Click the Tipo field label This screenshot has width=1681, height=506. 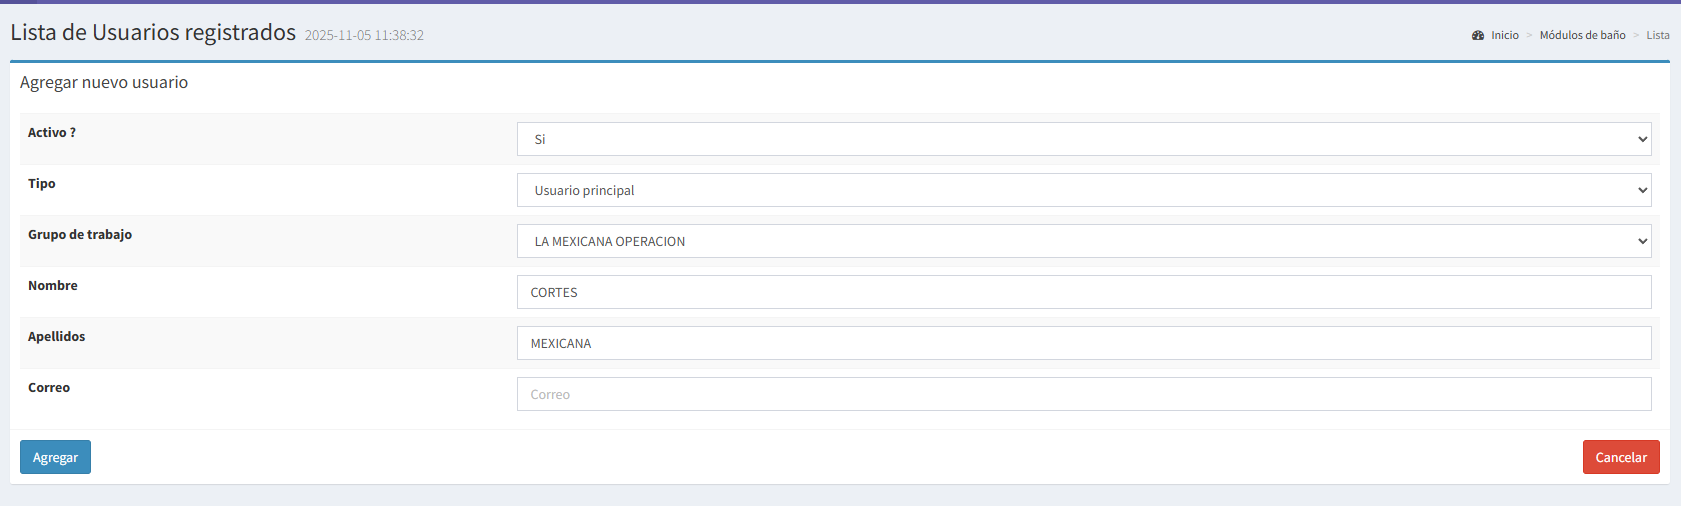click(42, 183)
